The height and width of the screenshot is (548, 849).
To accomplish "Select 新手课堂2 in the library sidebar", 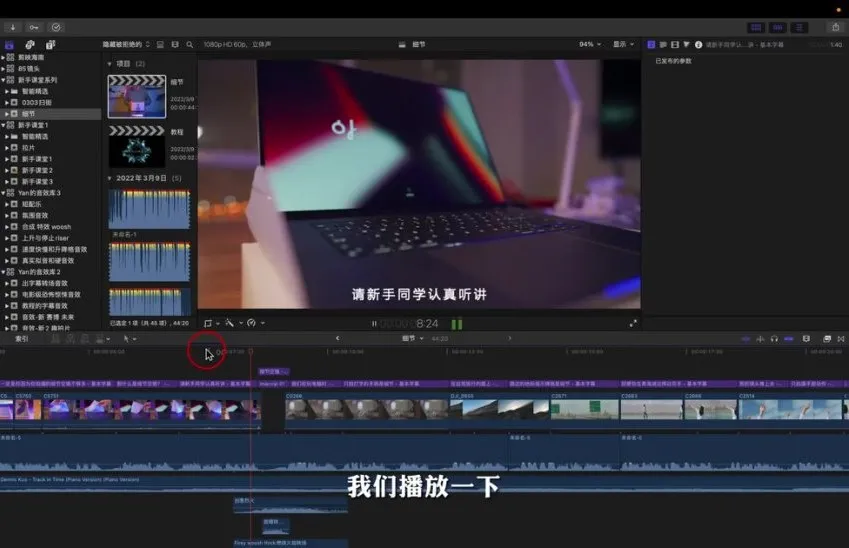I will click(x=37, y=170).
